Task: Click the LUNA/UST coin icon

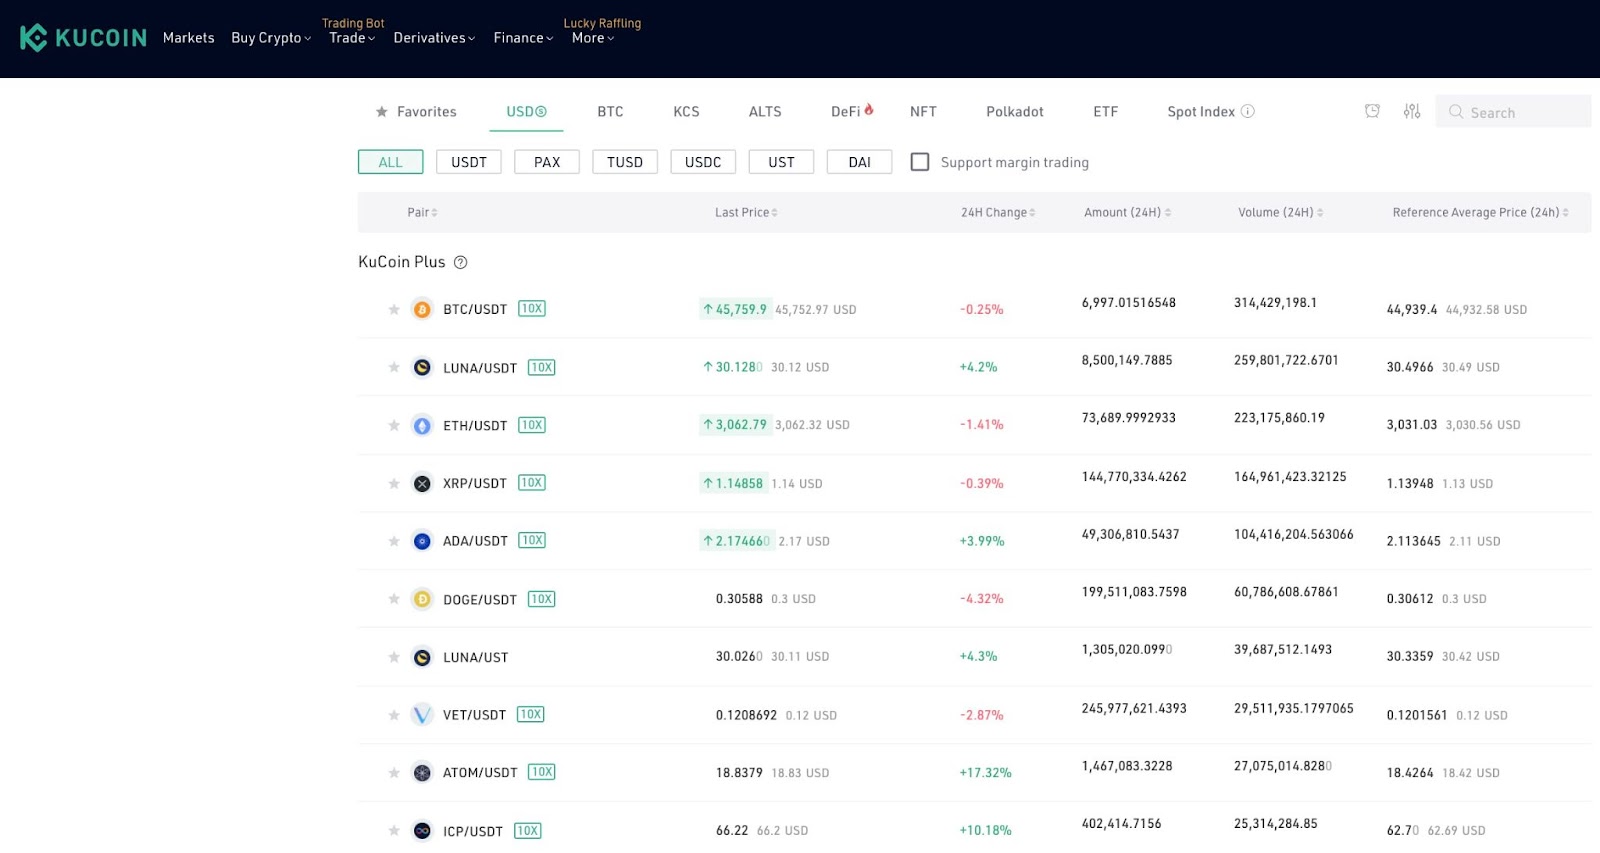Action: [422, 657]
